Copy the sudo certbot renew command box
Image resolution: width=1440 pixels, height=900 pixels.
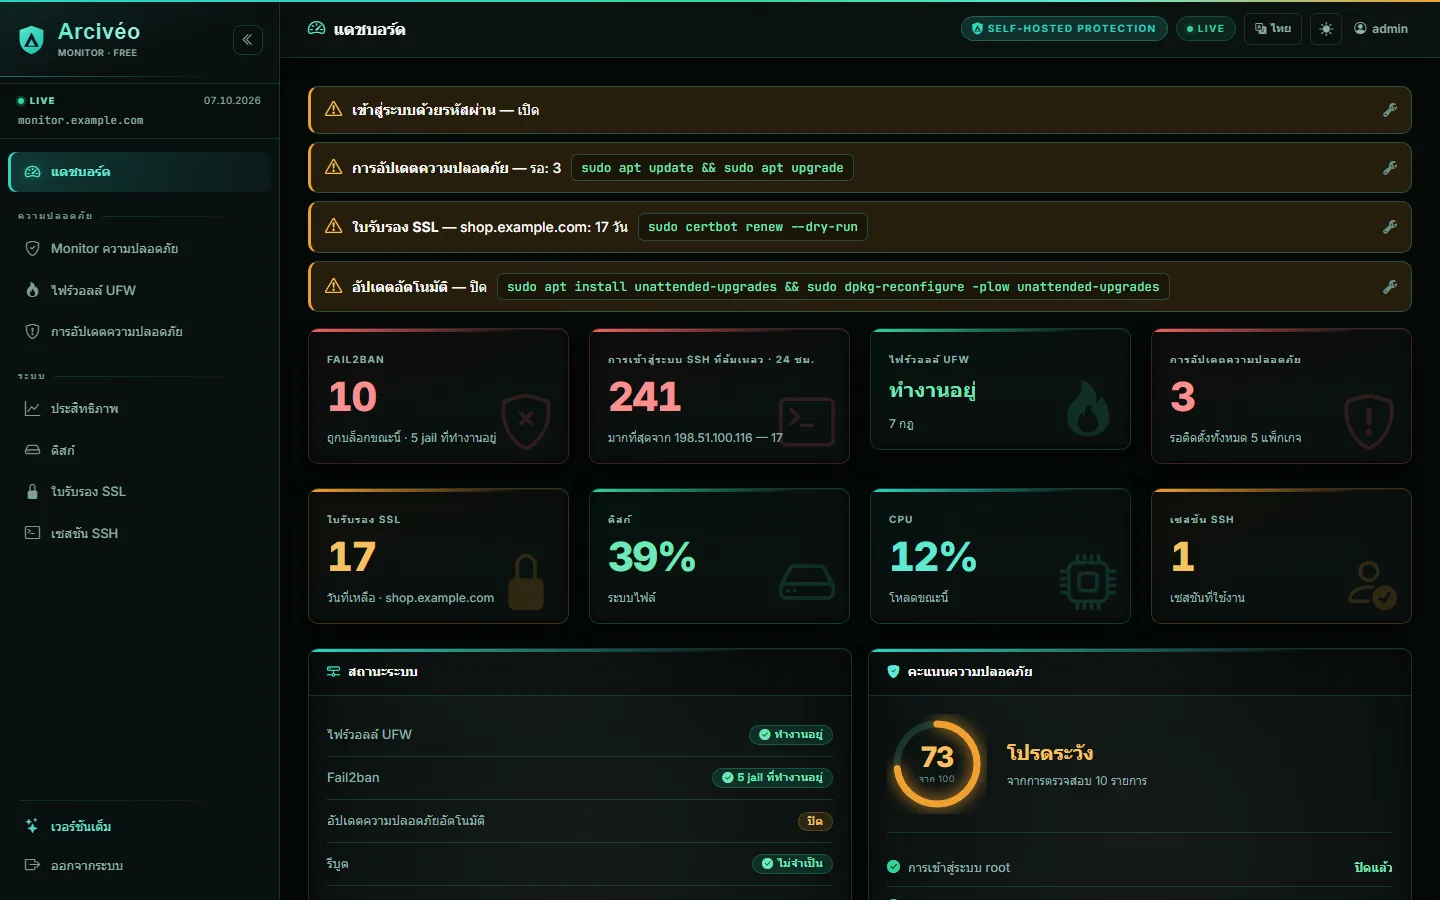753,227
